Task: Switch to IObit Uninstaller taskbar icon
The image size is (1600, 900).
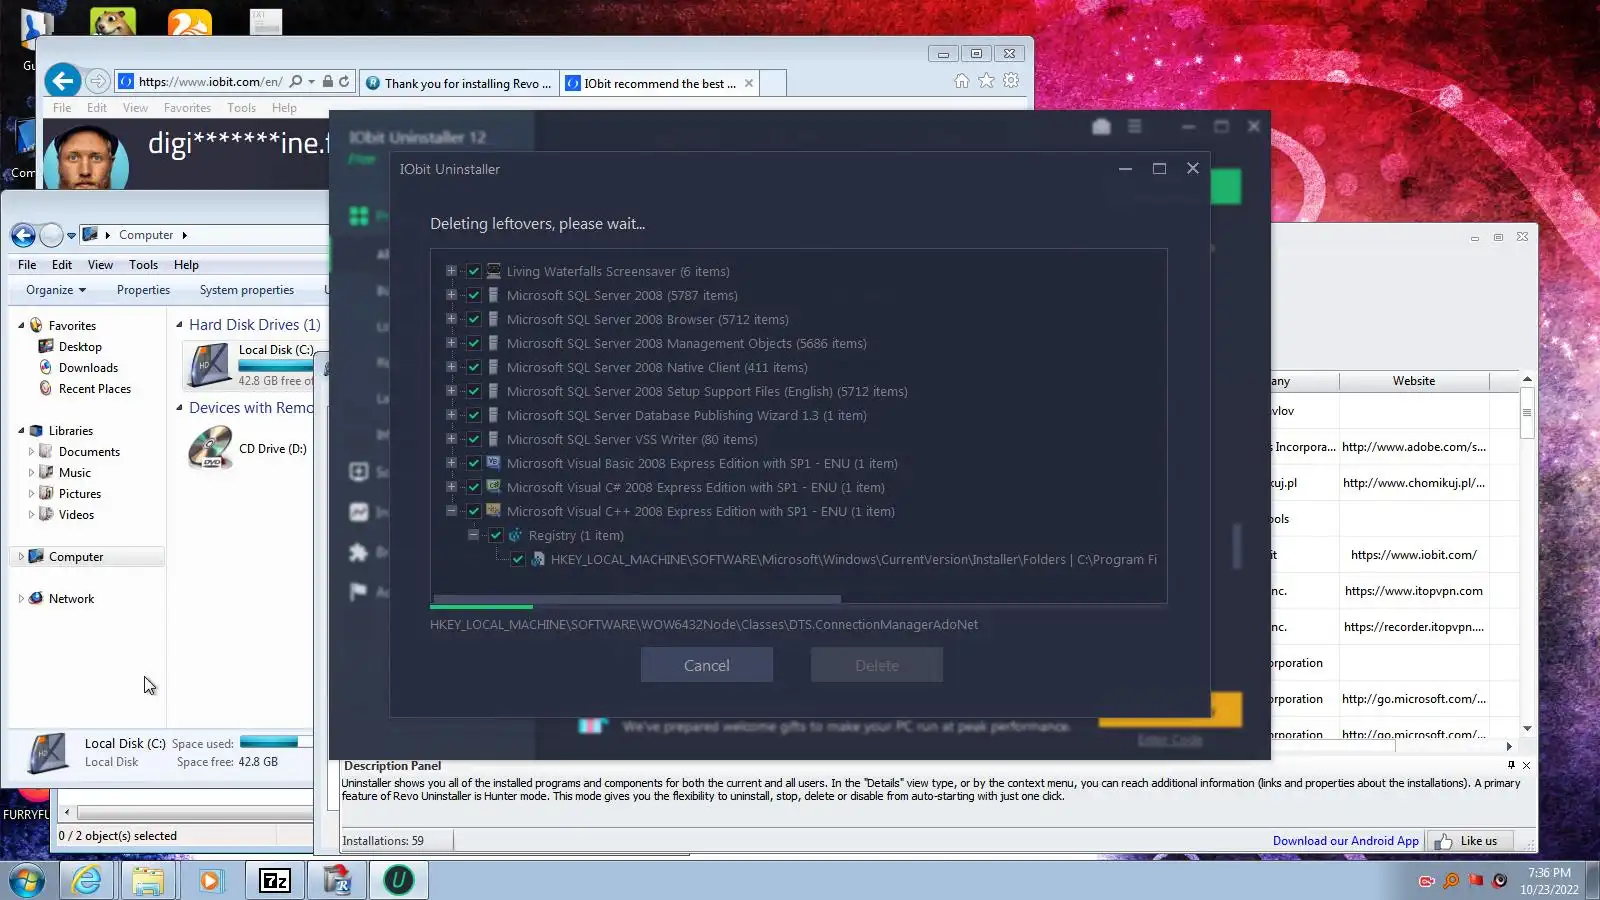Action: (399, 880)
